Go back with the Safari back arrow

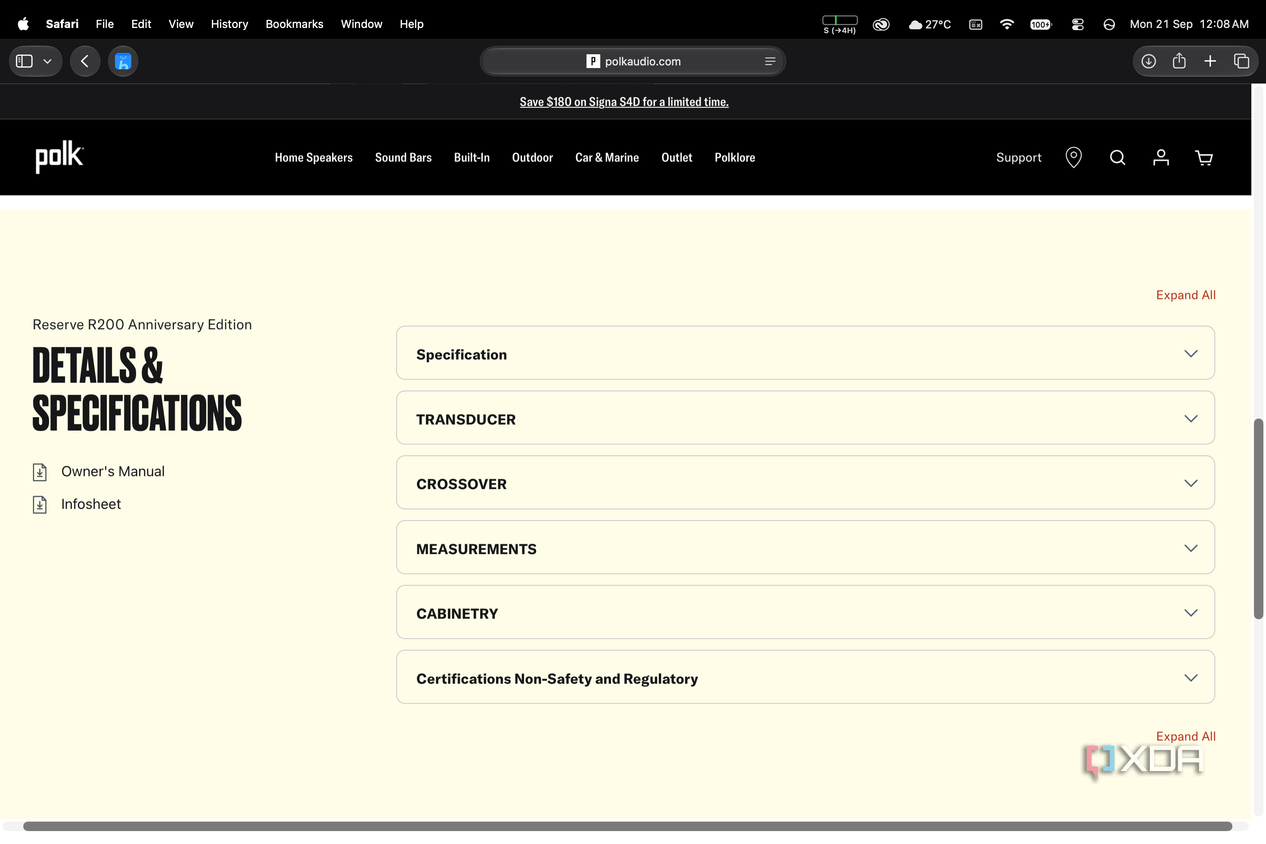coord(85,61)
